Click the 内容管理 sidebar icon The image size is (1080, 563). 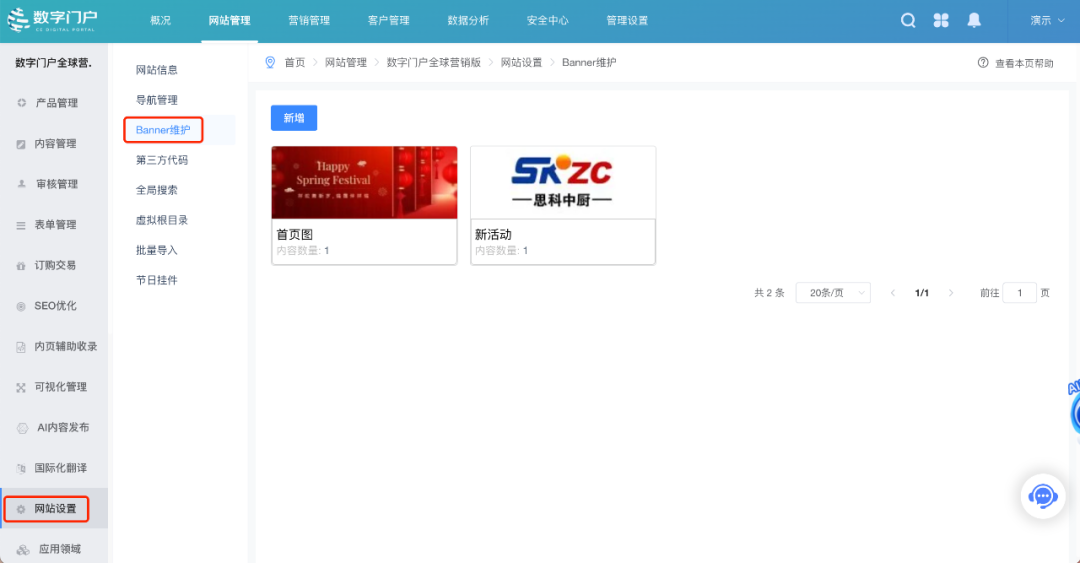pyautogui.click(x=21, y=144)
